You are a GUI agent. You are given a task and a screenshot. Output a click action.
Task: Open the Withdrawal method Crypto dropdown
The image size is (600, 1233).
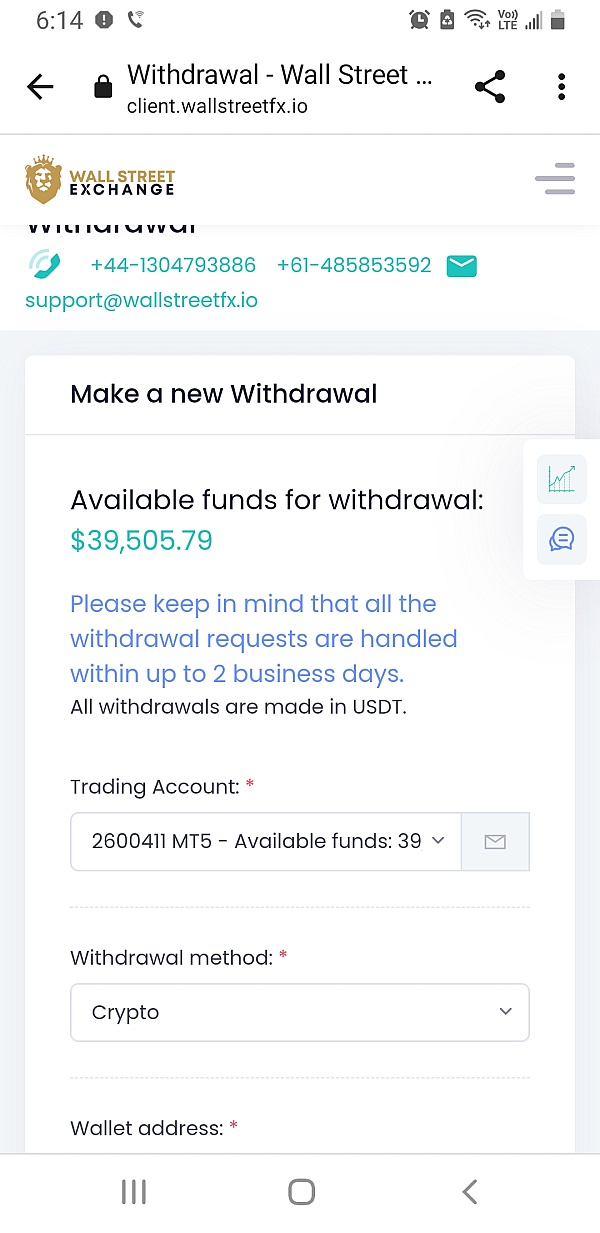click(x=299, y=1012)
